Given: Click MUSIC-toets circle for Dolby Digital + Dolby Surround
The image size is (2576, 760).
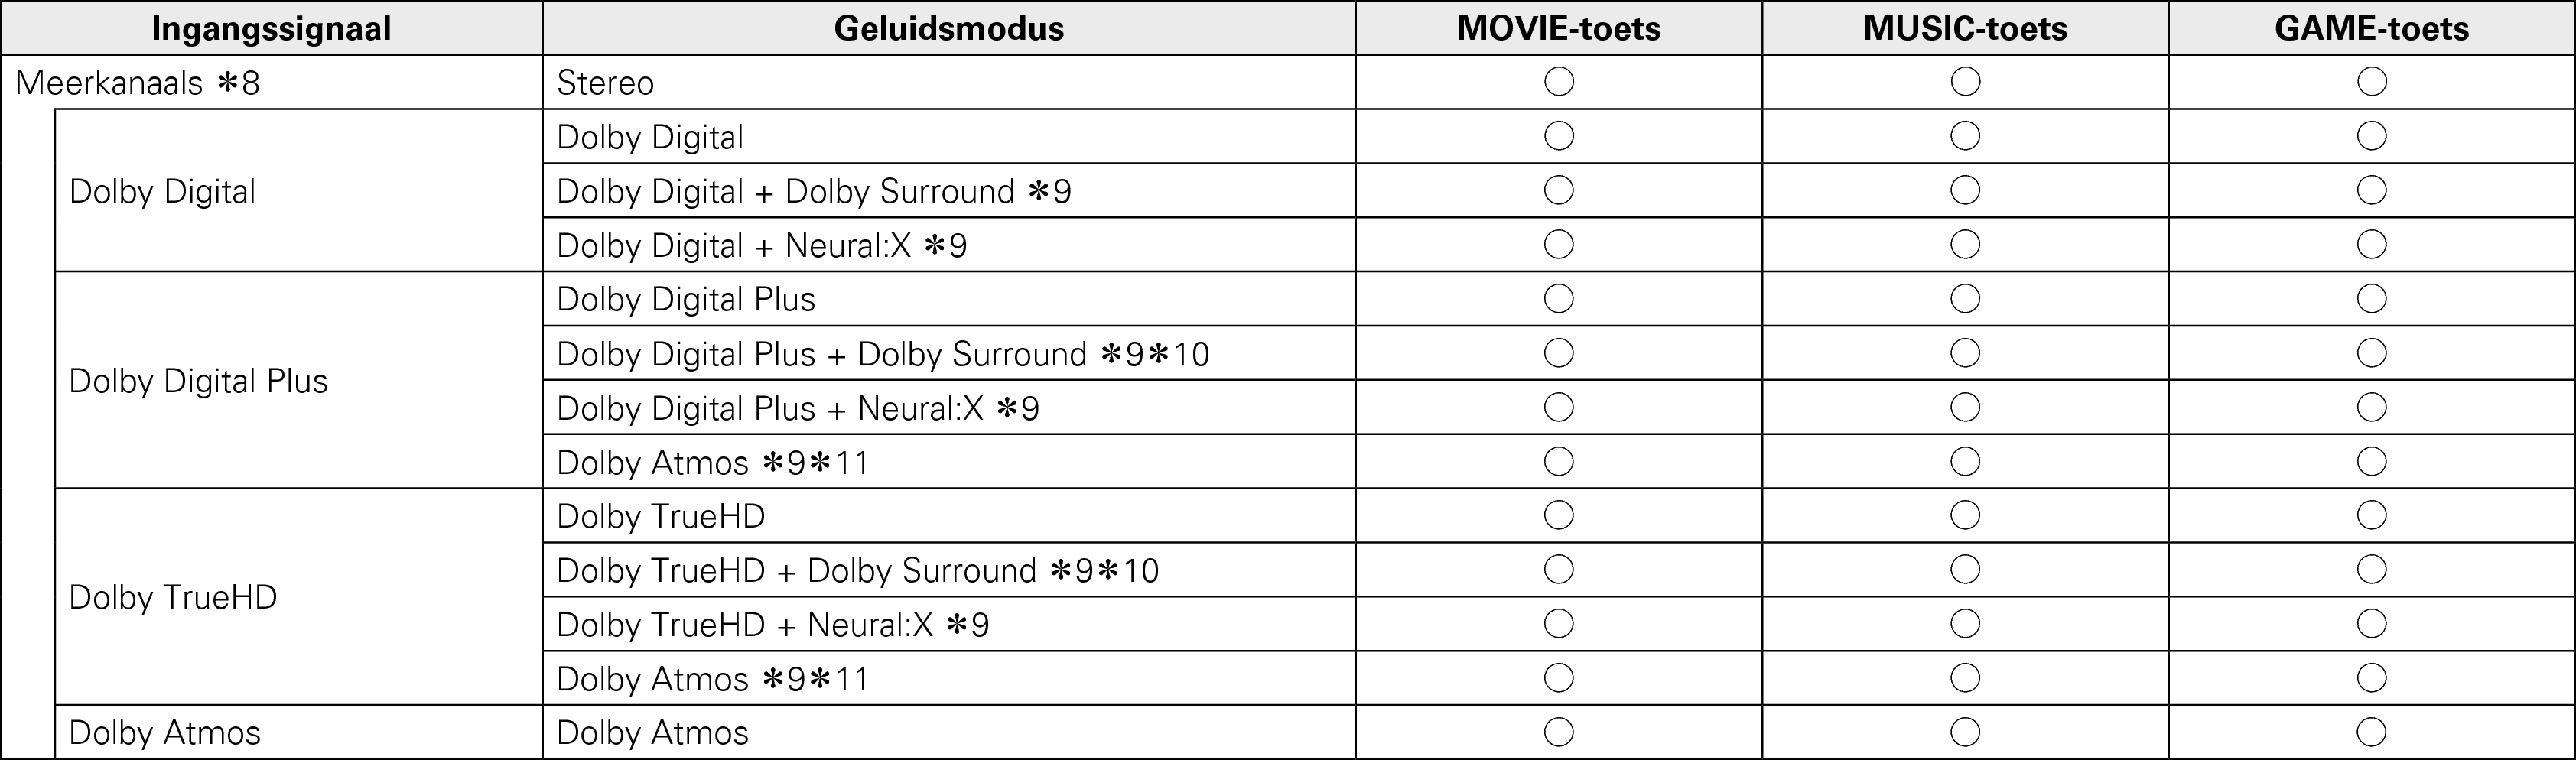Looking at the screenshot, I should 1965,190.
